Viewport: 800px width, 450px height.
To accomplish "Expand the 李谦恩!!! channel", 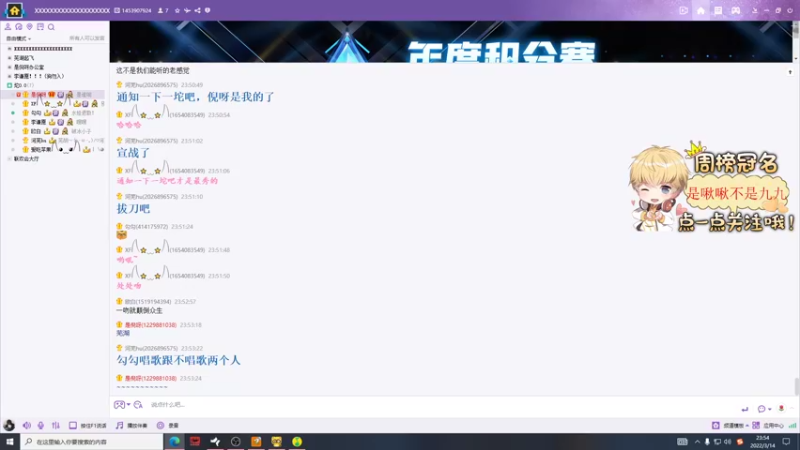I will click(9, 77).
